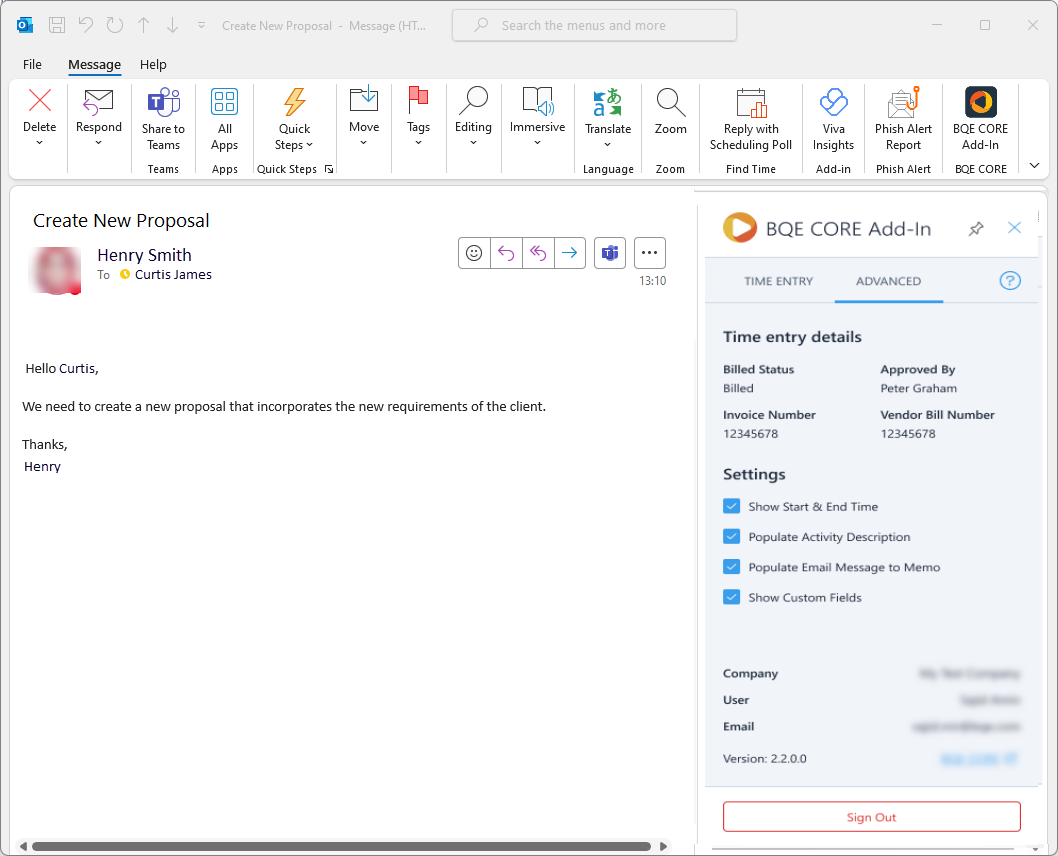Image resolution: width=1058 pixels, height=856 pixels.
Task: Click the Reply arrow in message header
Action: [x=506, y=253]
